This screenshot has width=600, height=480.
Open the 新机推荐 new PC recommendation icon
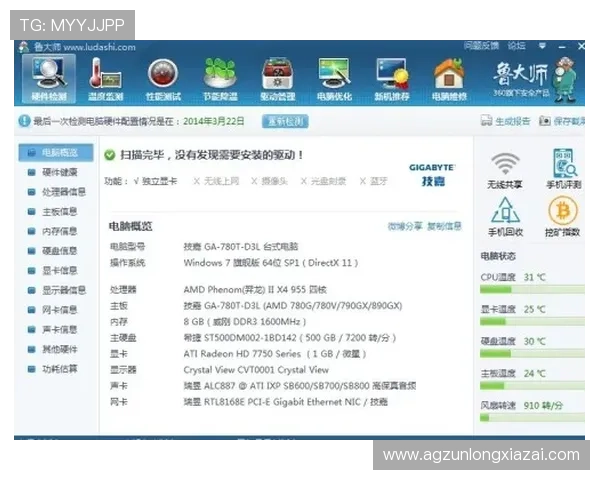click(x=392, y=79)
